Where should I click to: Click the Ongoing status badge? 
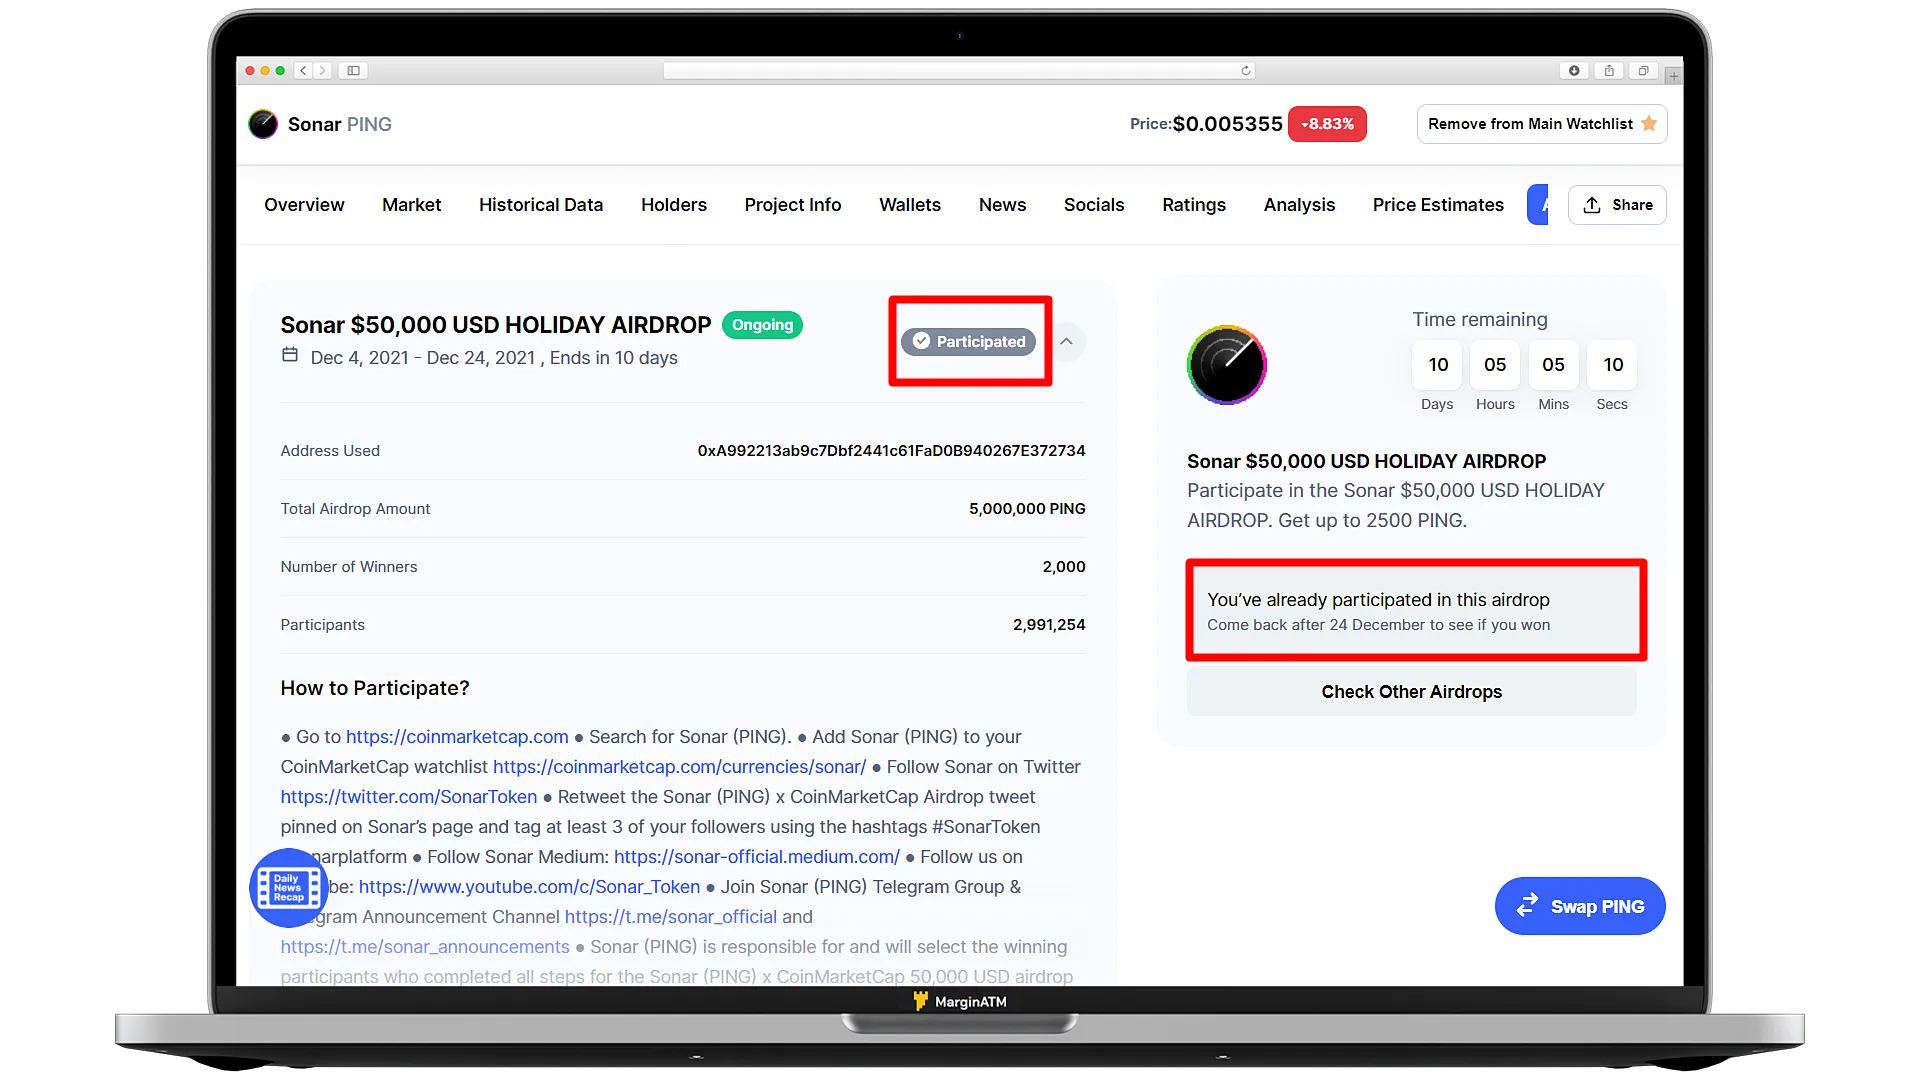coord(762,325)
